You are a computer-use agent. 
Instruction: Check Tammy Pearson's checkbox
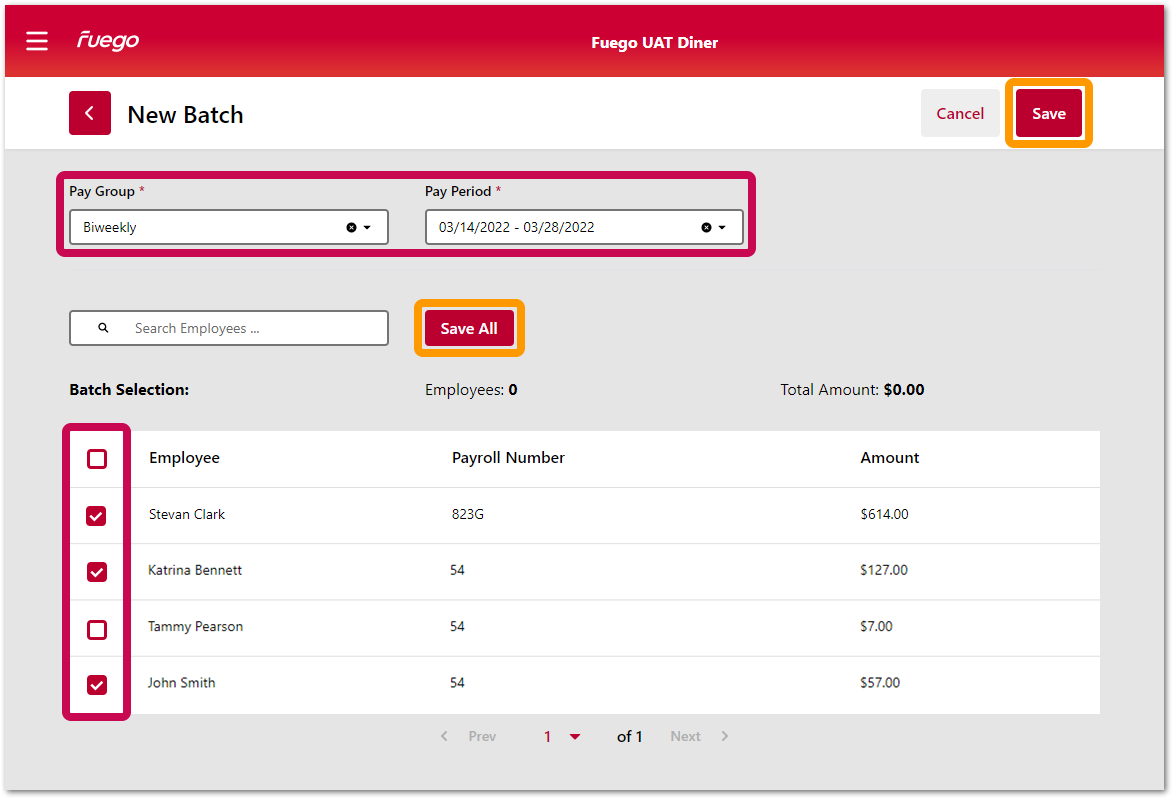coord(97,629)
